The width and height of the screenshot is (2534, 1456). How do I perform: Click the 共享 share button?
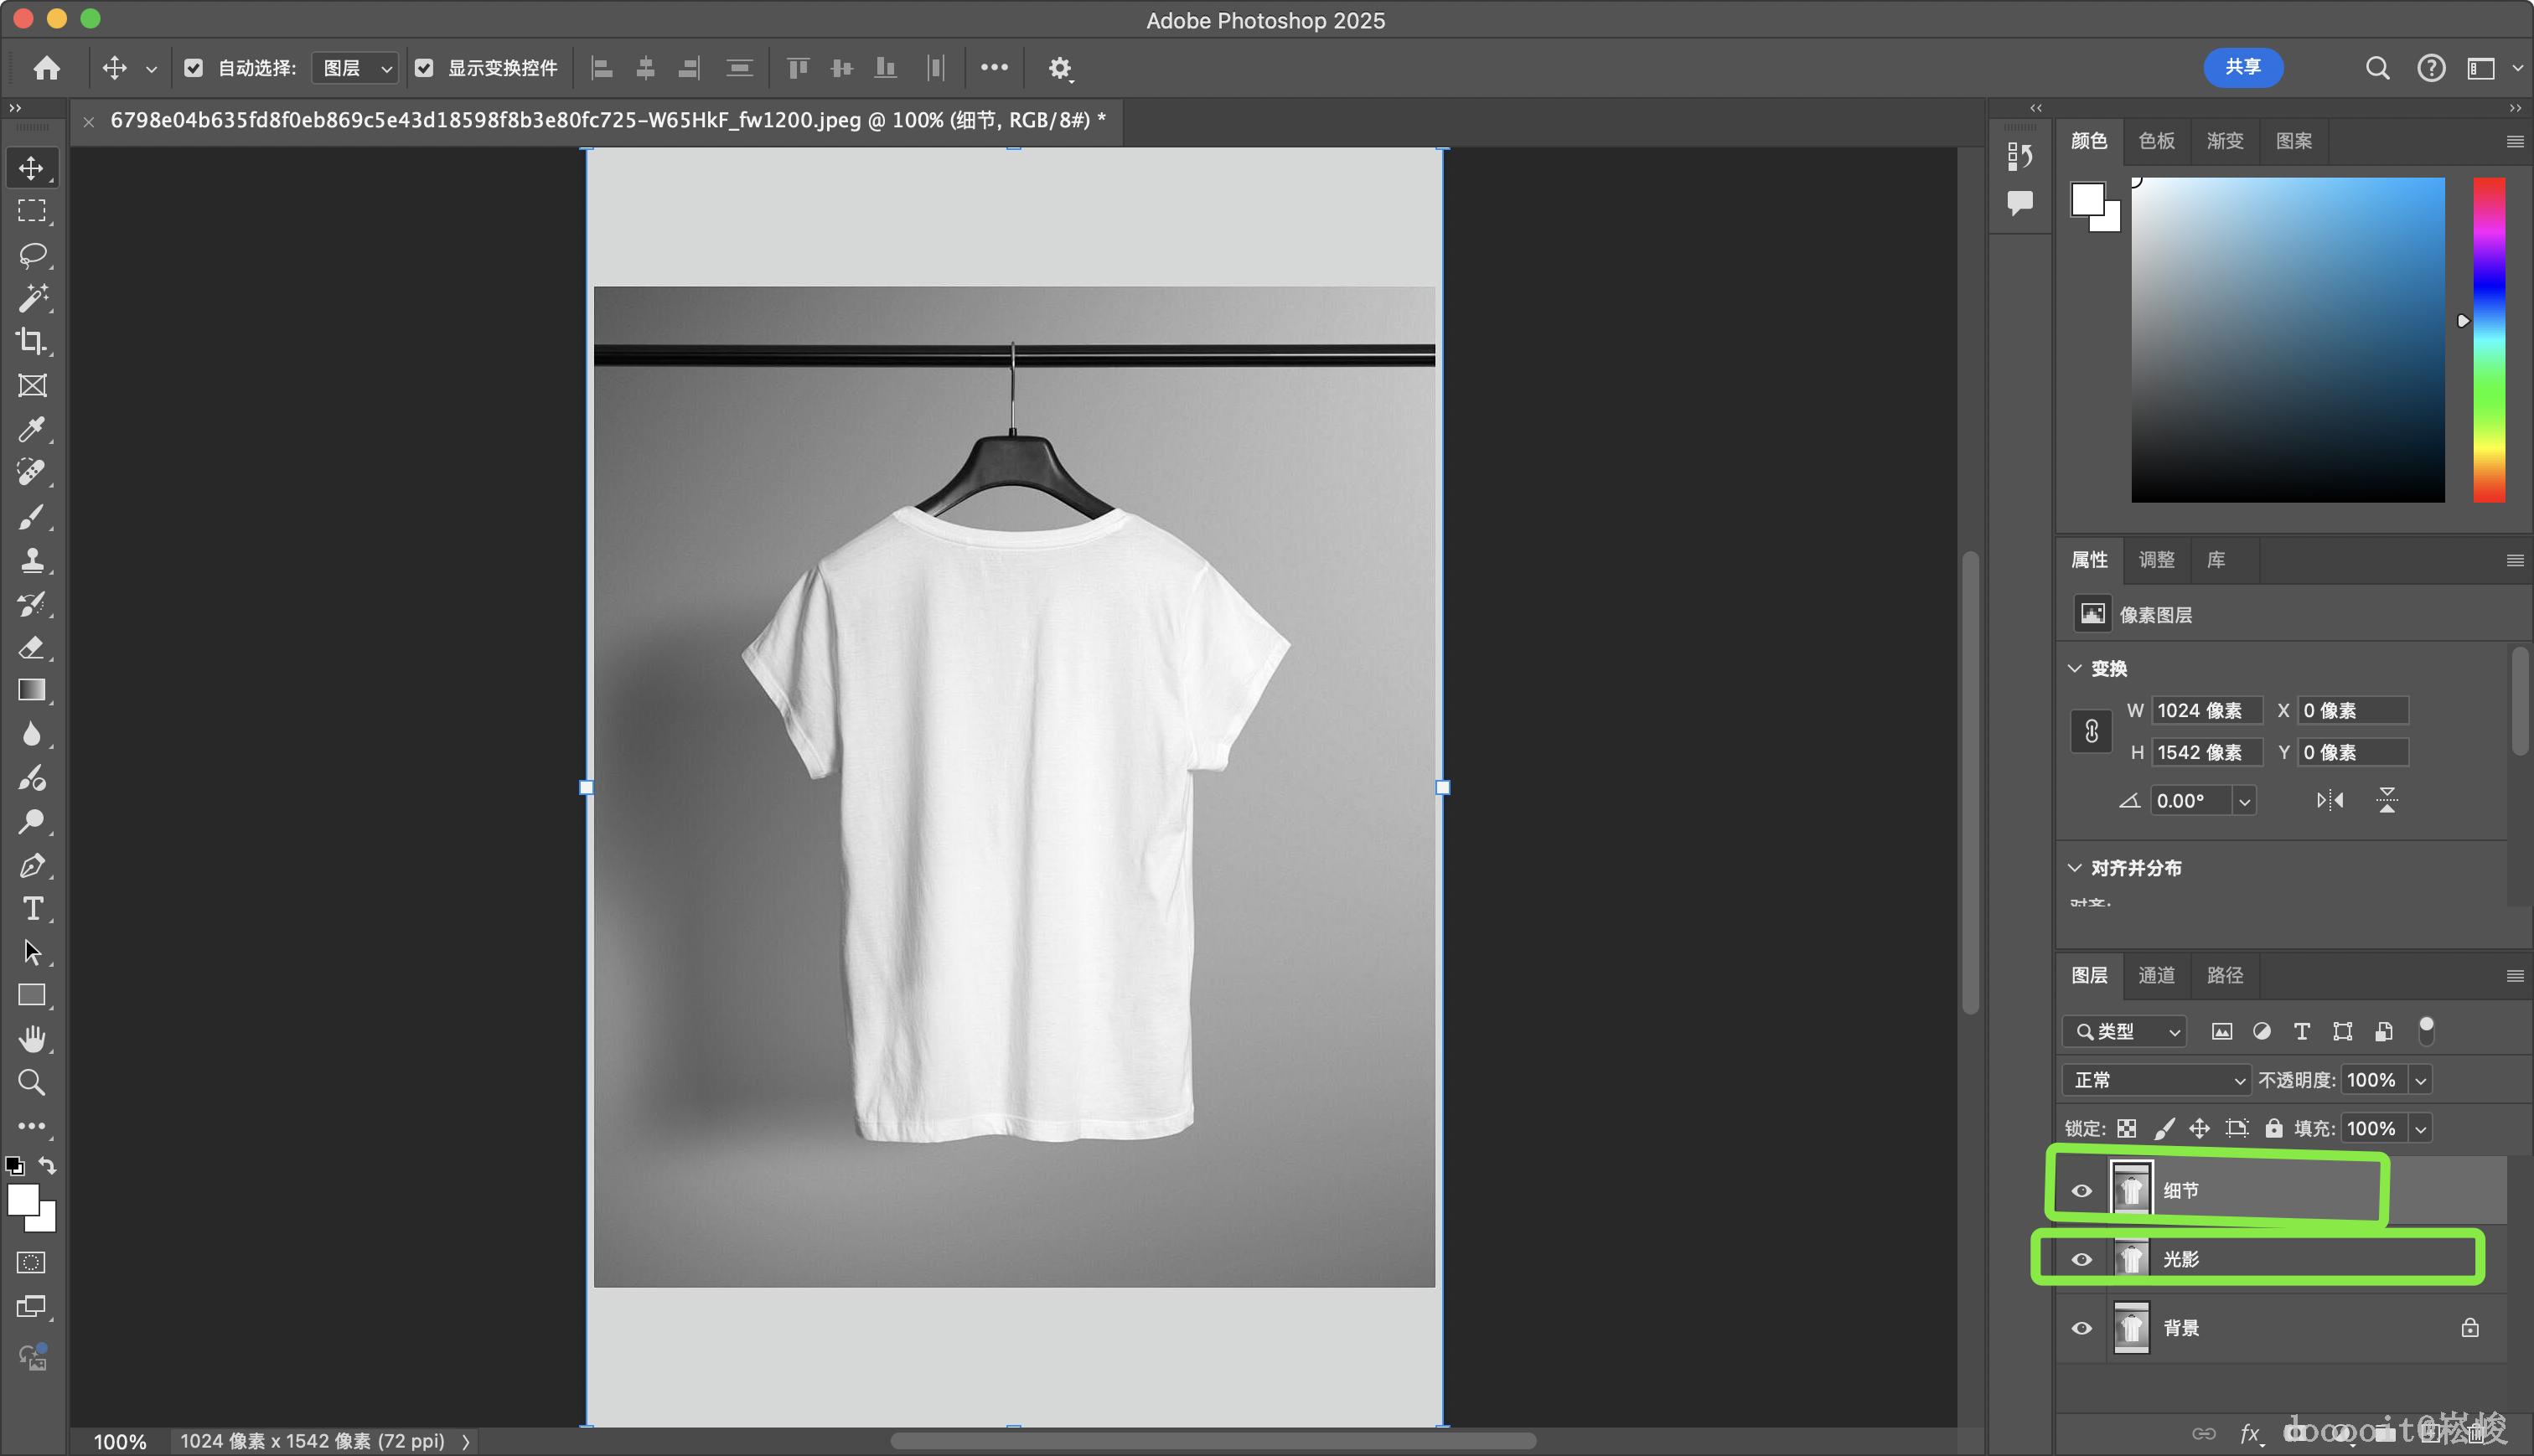click(2242, 67)
